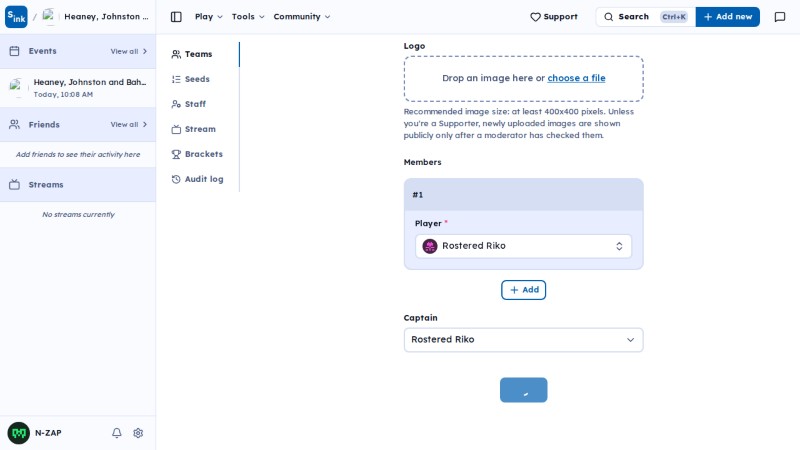Open the tournament logo thumbnail in breadcrumb
The height and width of the screenshot is (450, 800).
click(x=49, y=17)
